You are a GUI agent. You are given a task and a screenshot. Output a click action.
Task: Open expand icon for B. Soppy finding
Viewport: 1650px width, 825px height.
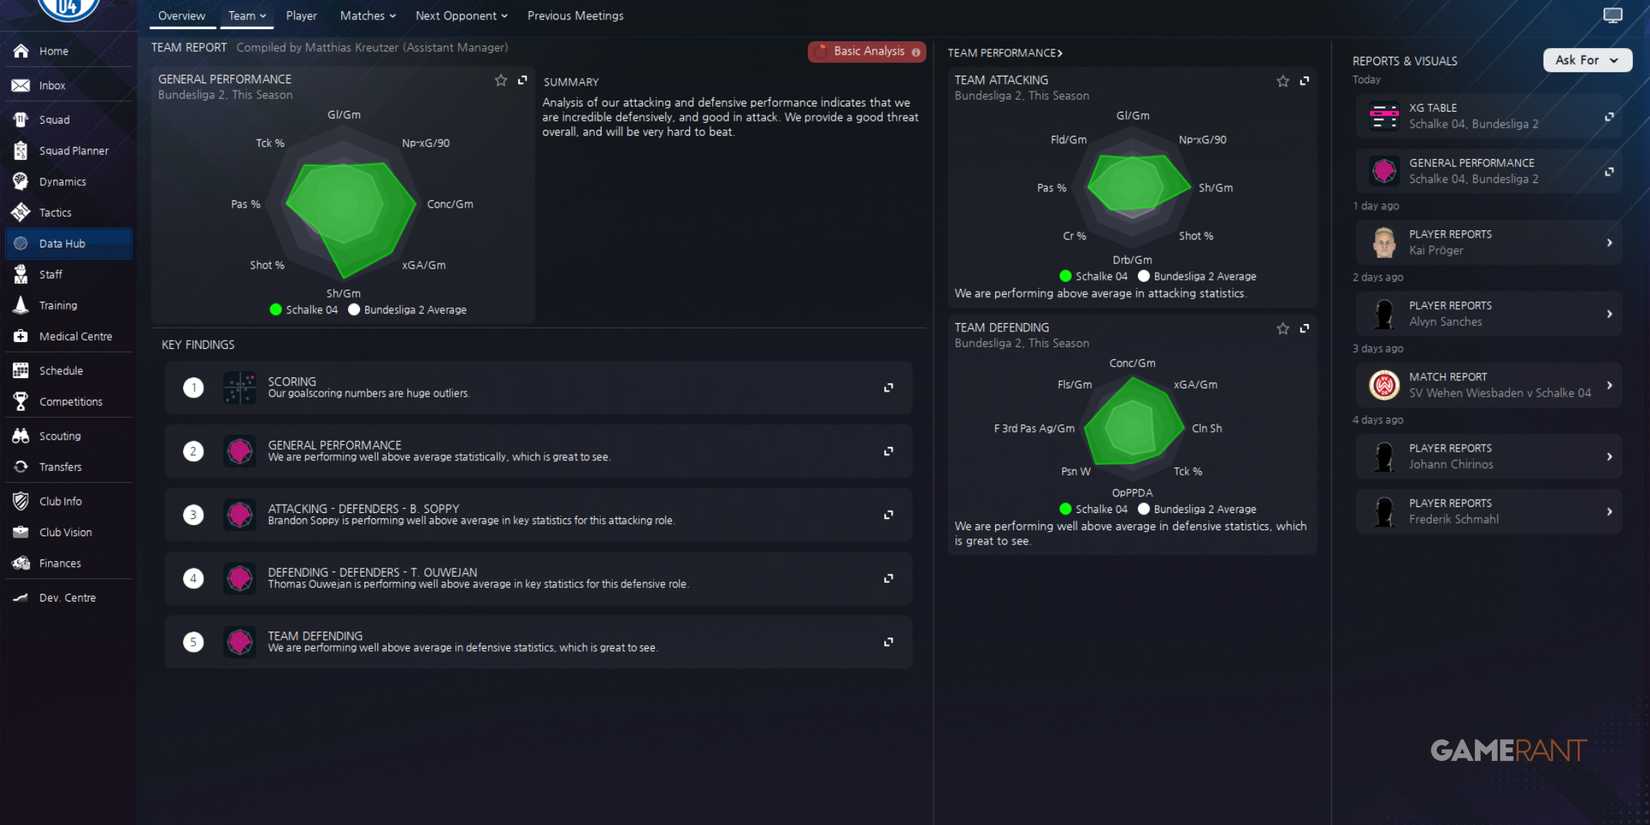888,515
